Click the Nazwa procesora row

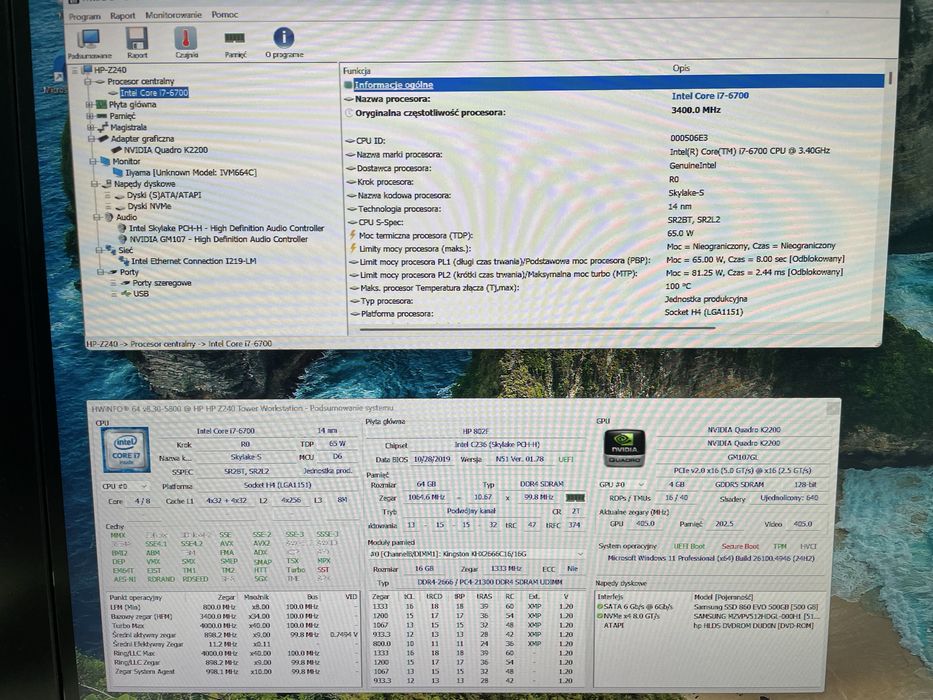613,98
